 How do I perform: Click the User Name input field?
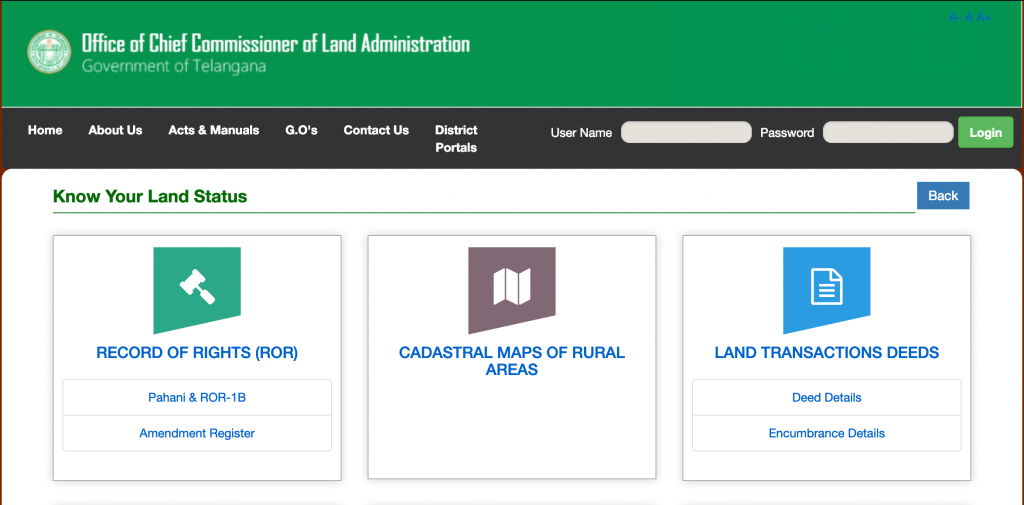click(686, 132)
